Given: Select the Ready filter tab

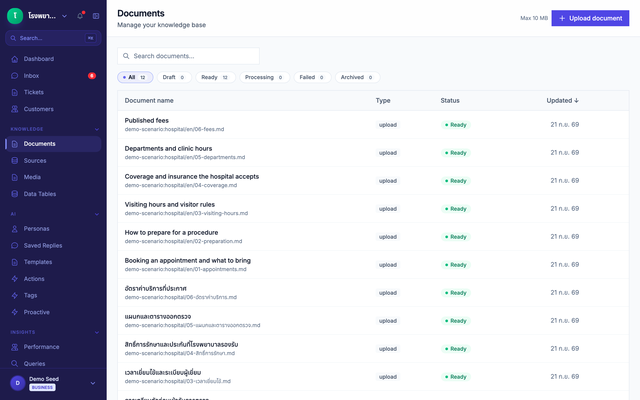Looking at the screenshot, I should (215, 77).
